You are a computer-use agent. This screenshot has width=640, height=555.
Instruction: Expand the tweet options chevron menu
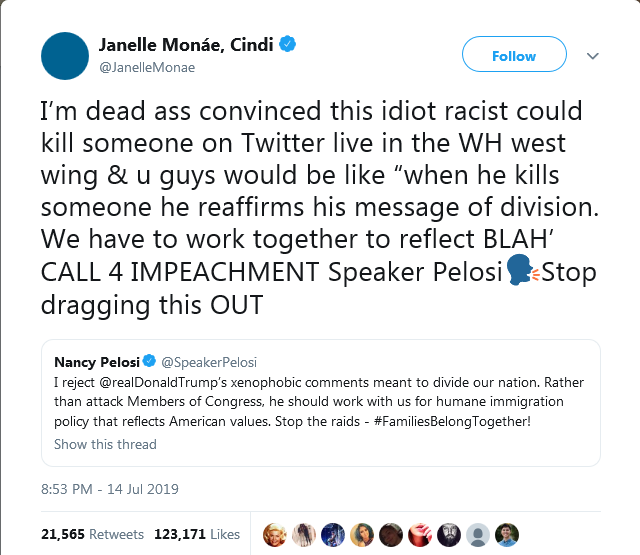591,56
